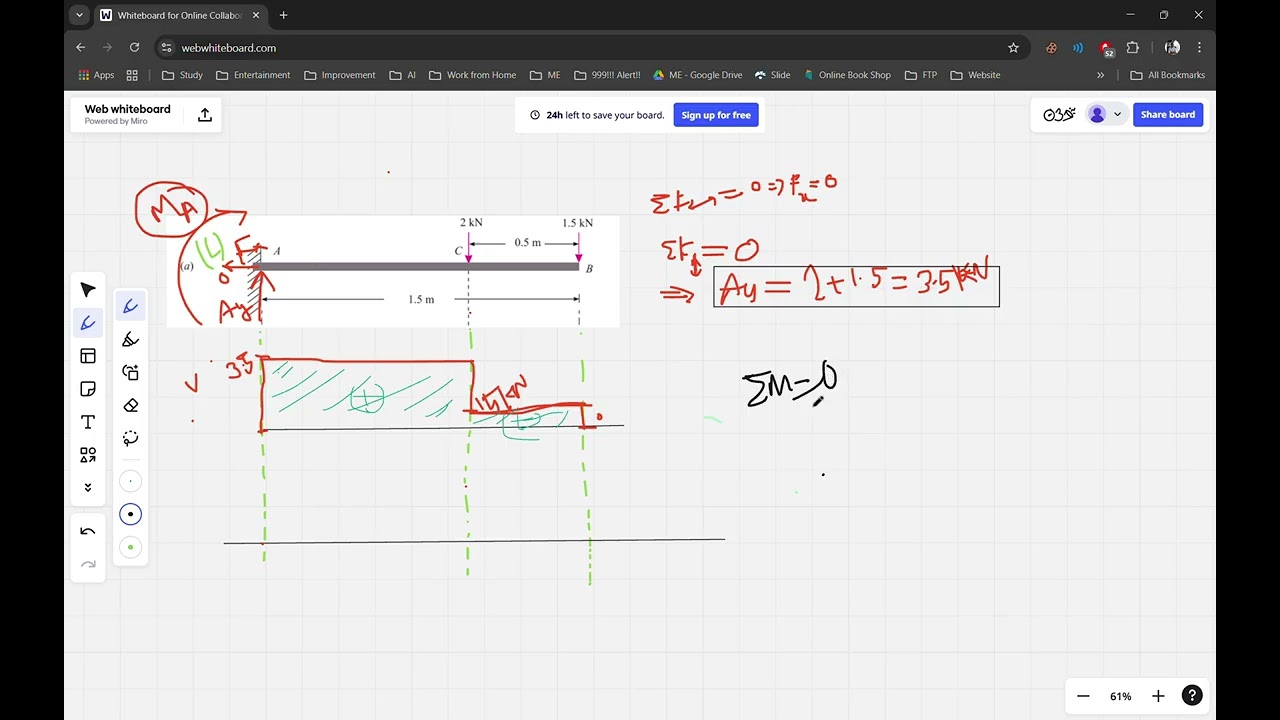
Task: Show more bookmarks with double chevron
Action: (x=1101, y=75)
